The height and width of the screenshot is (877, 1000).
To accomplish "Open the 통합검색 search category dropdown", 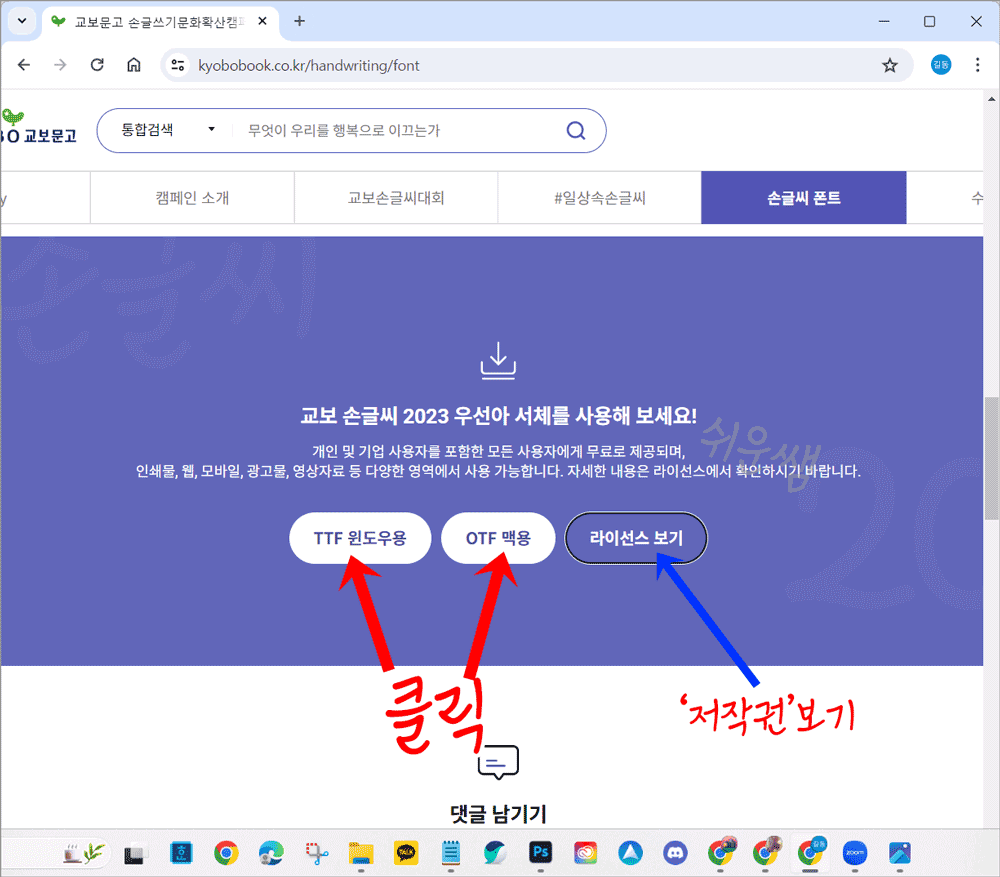I will (164, 130).
